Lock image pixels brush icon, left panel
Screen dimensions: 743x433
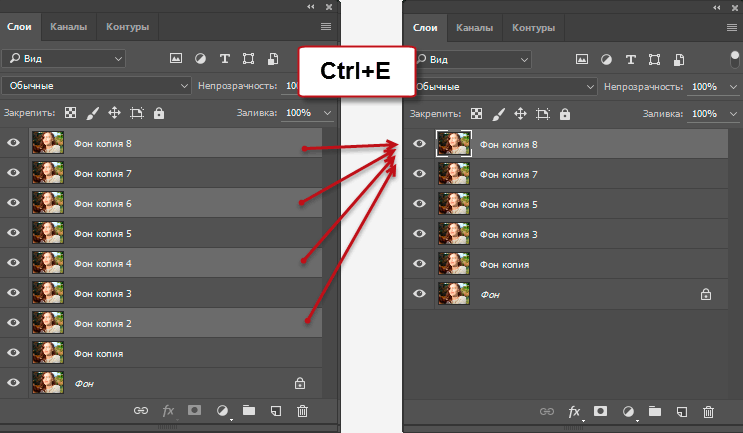(93, 113)
